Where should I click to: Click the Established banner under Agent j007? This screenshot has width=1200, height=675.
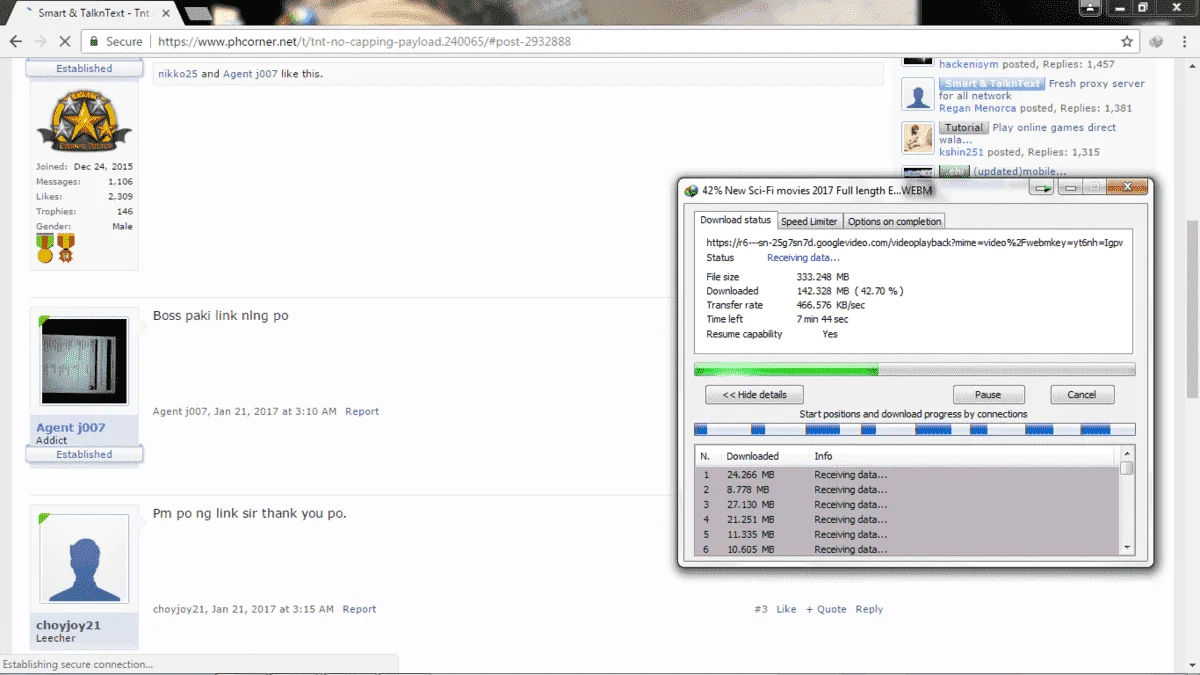pyautogui.click(x=84, y=455)
